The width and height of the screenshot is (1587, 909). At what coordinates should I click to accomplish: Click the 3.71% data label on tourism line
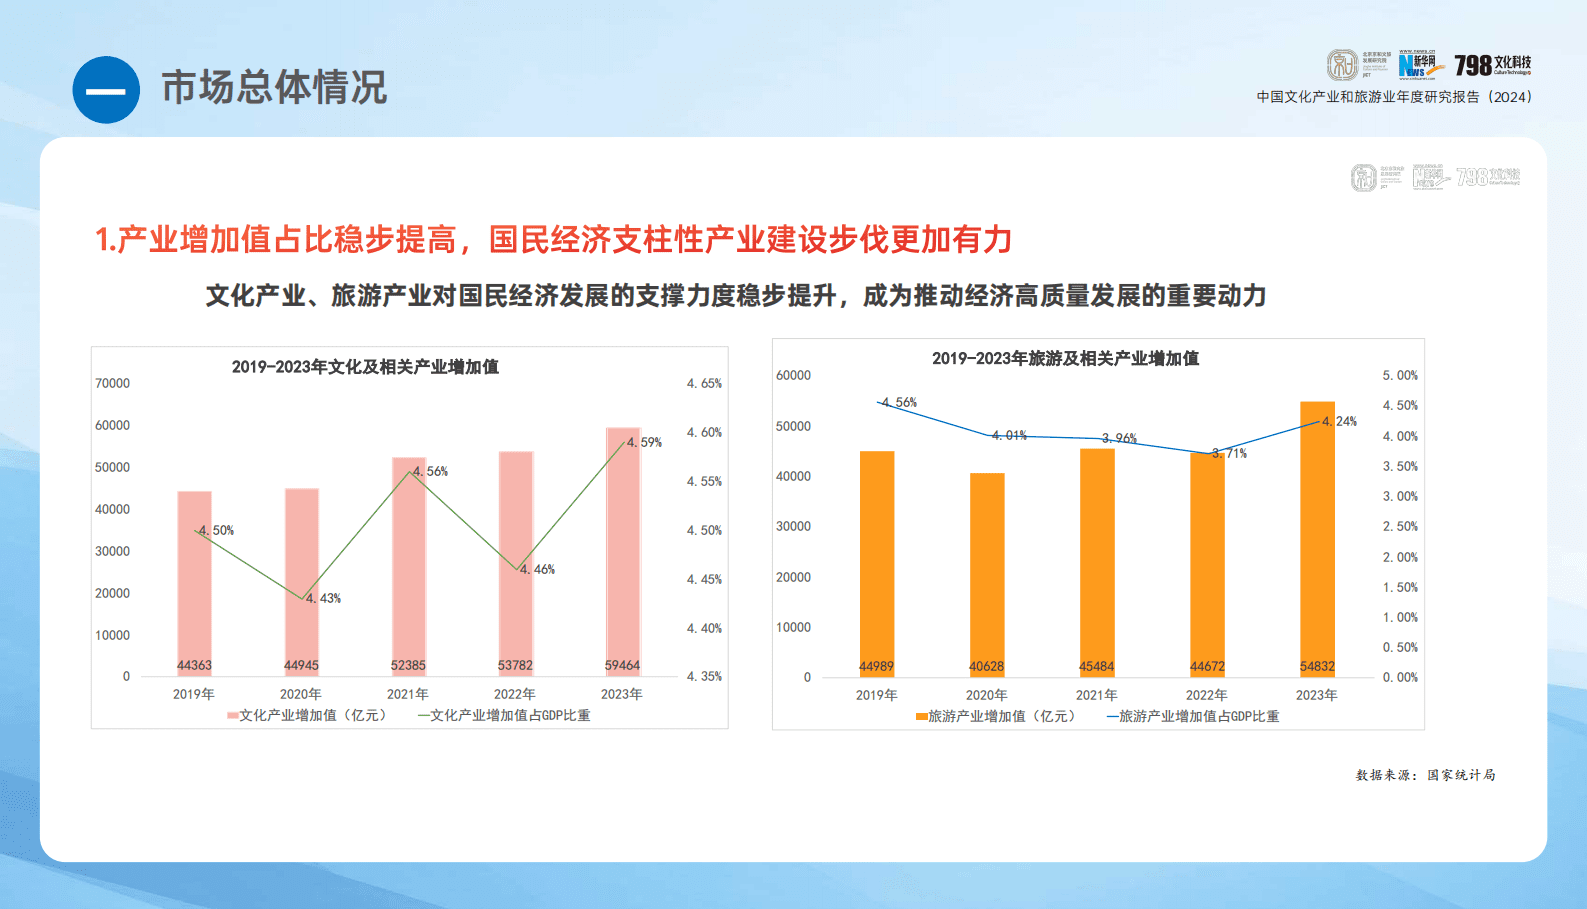tap(1229, 454)
